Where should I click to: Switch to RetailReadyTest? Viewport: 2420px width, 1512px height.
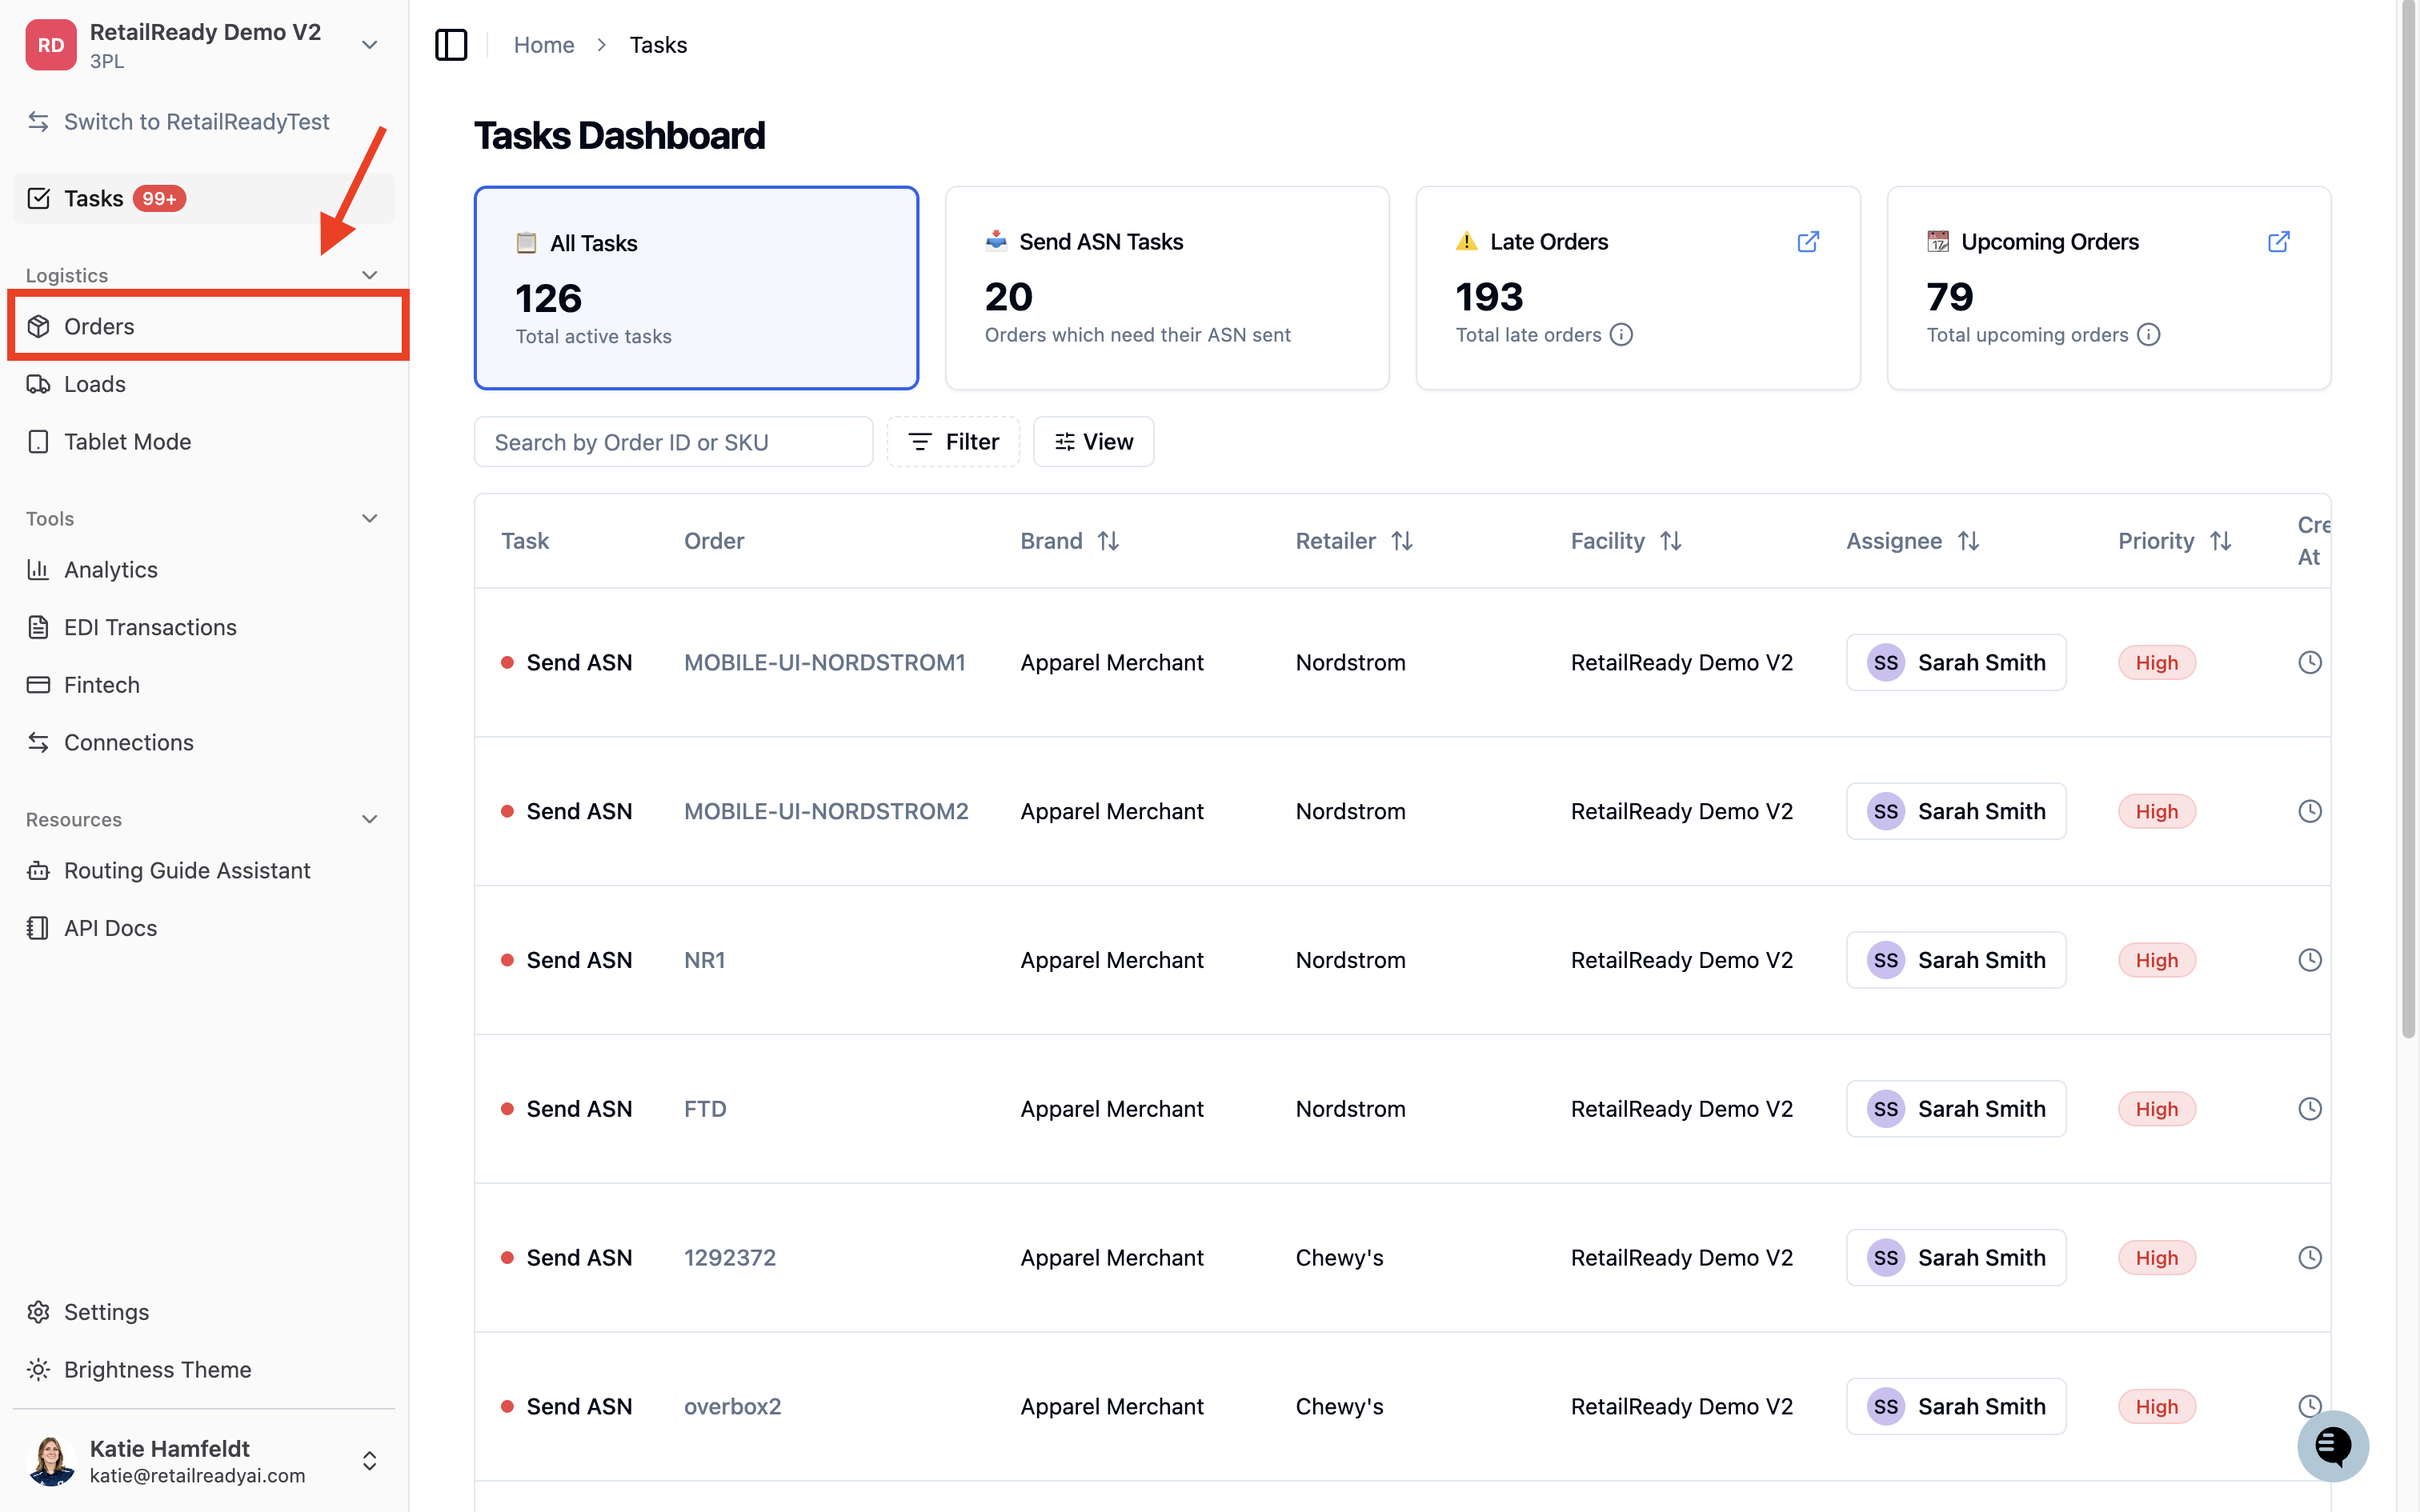tap(197, 122)
